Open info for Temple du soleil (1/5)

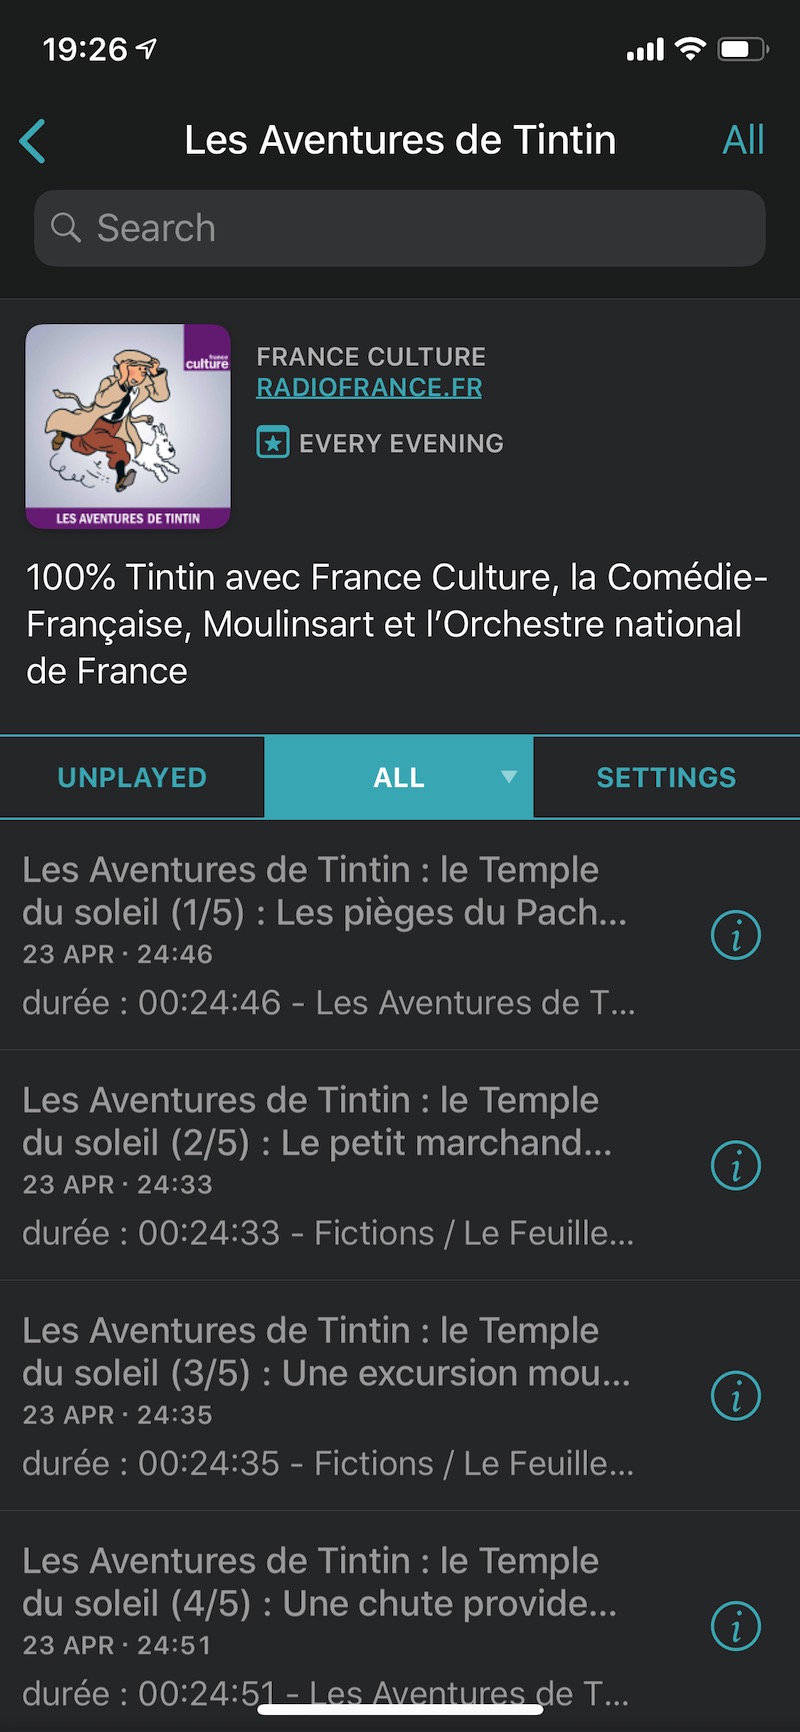click(x=736, y=936)
